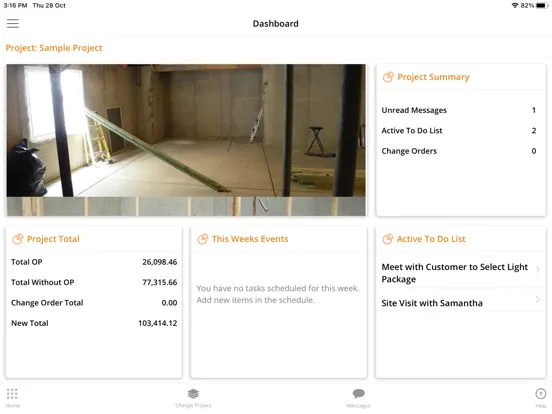This screenshot has height=414, width=552.
Task: Click Project Summary chart icon
Action: (x=388, y=77)
